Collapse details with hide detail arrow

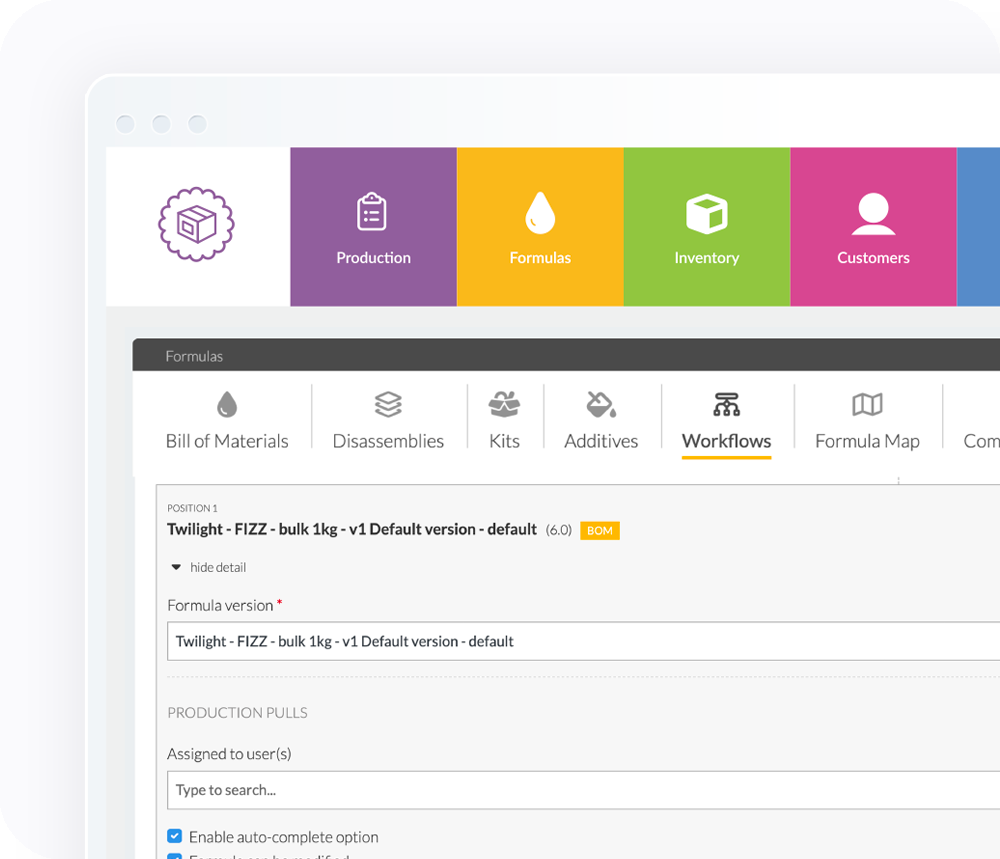(176, 567)
